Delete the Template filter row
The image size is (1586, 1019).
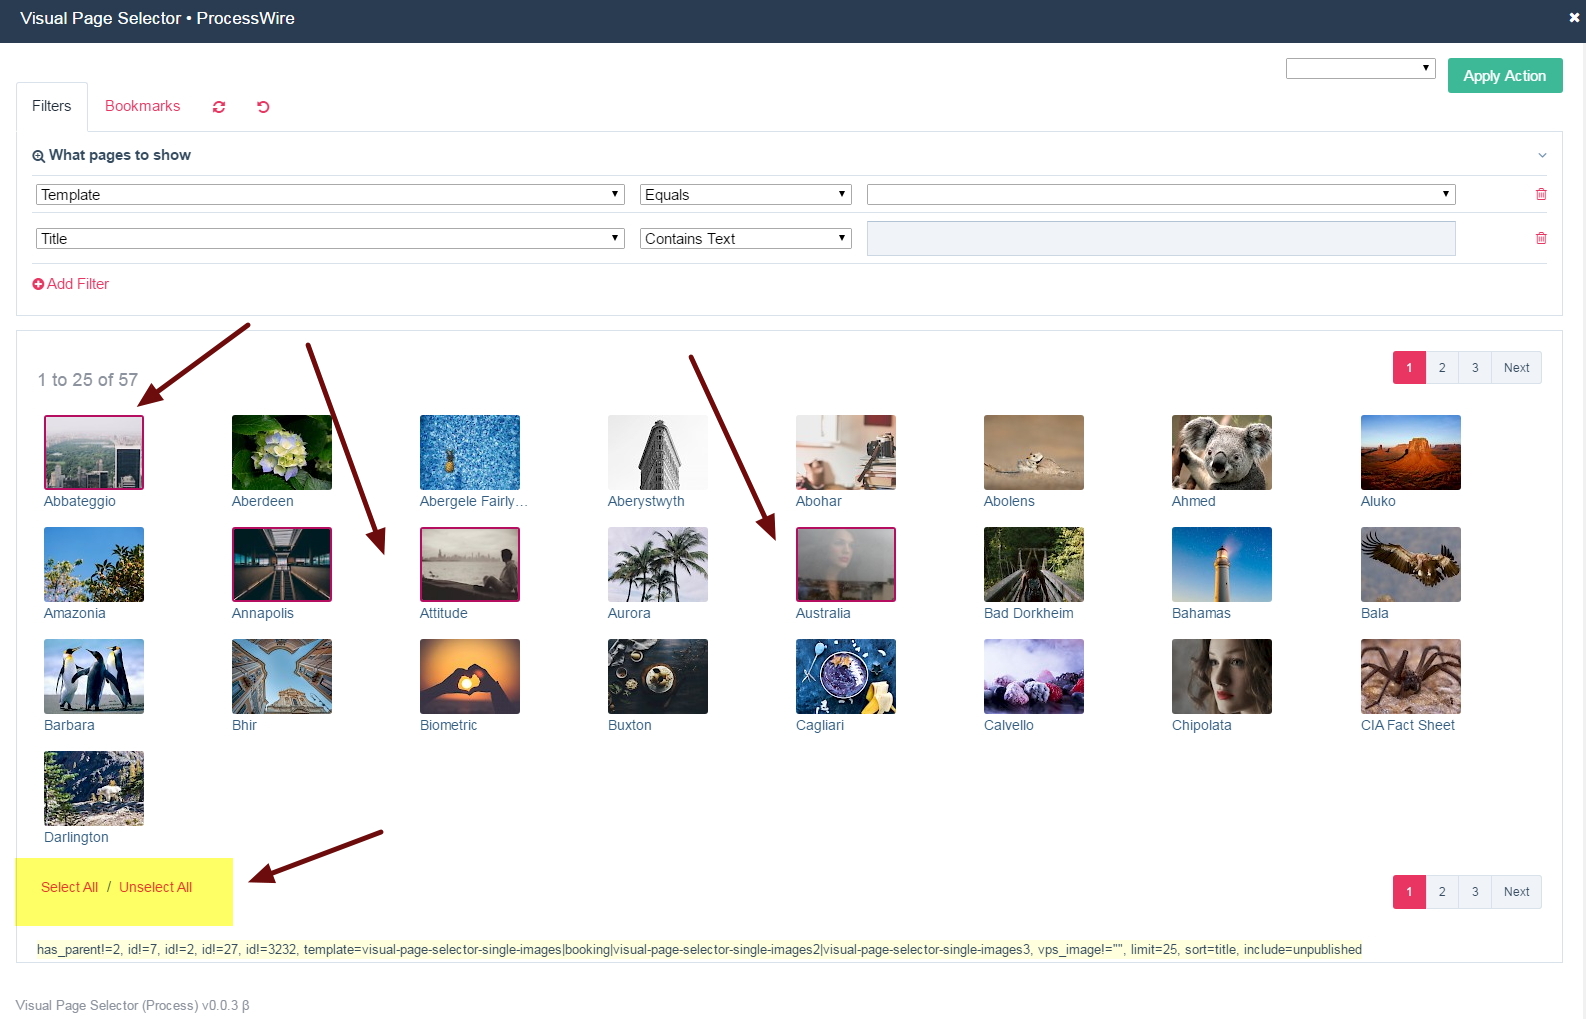tap(1541, 194)
